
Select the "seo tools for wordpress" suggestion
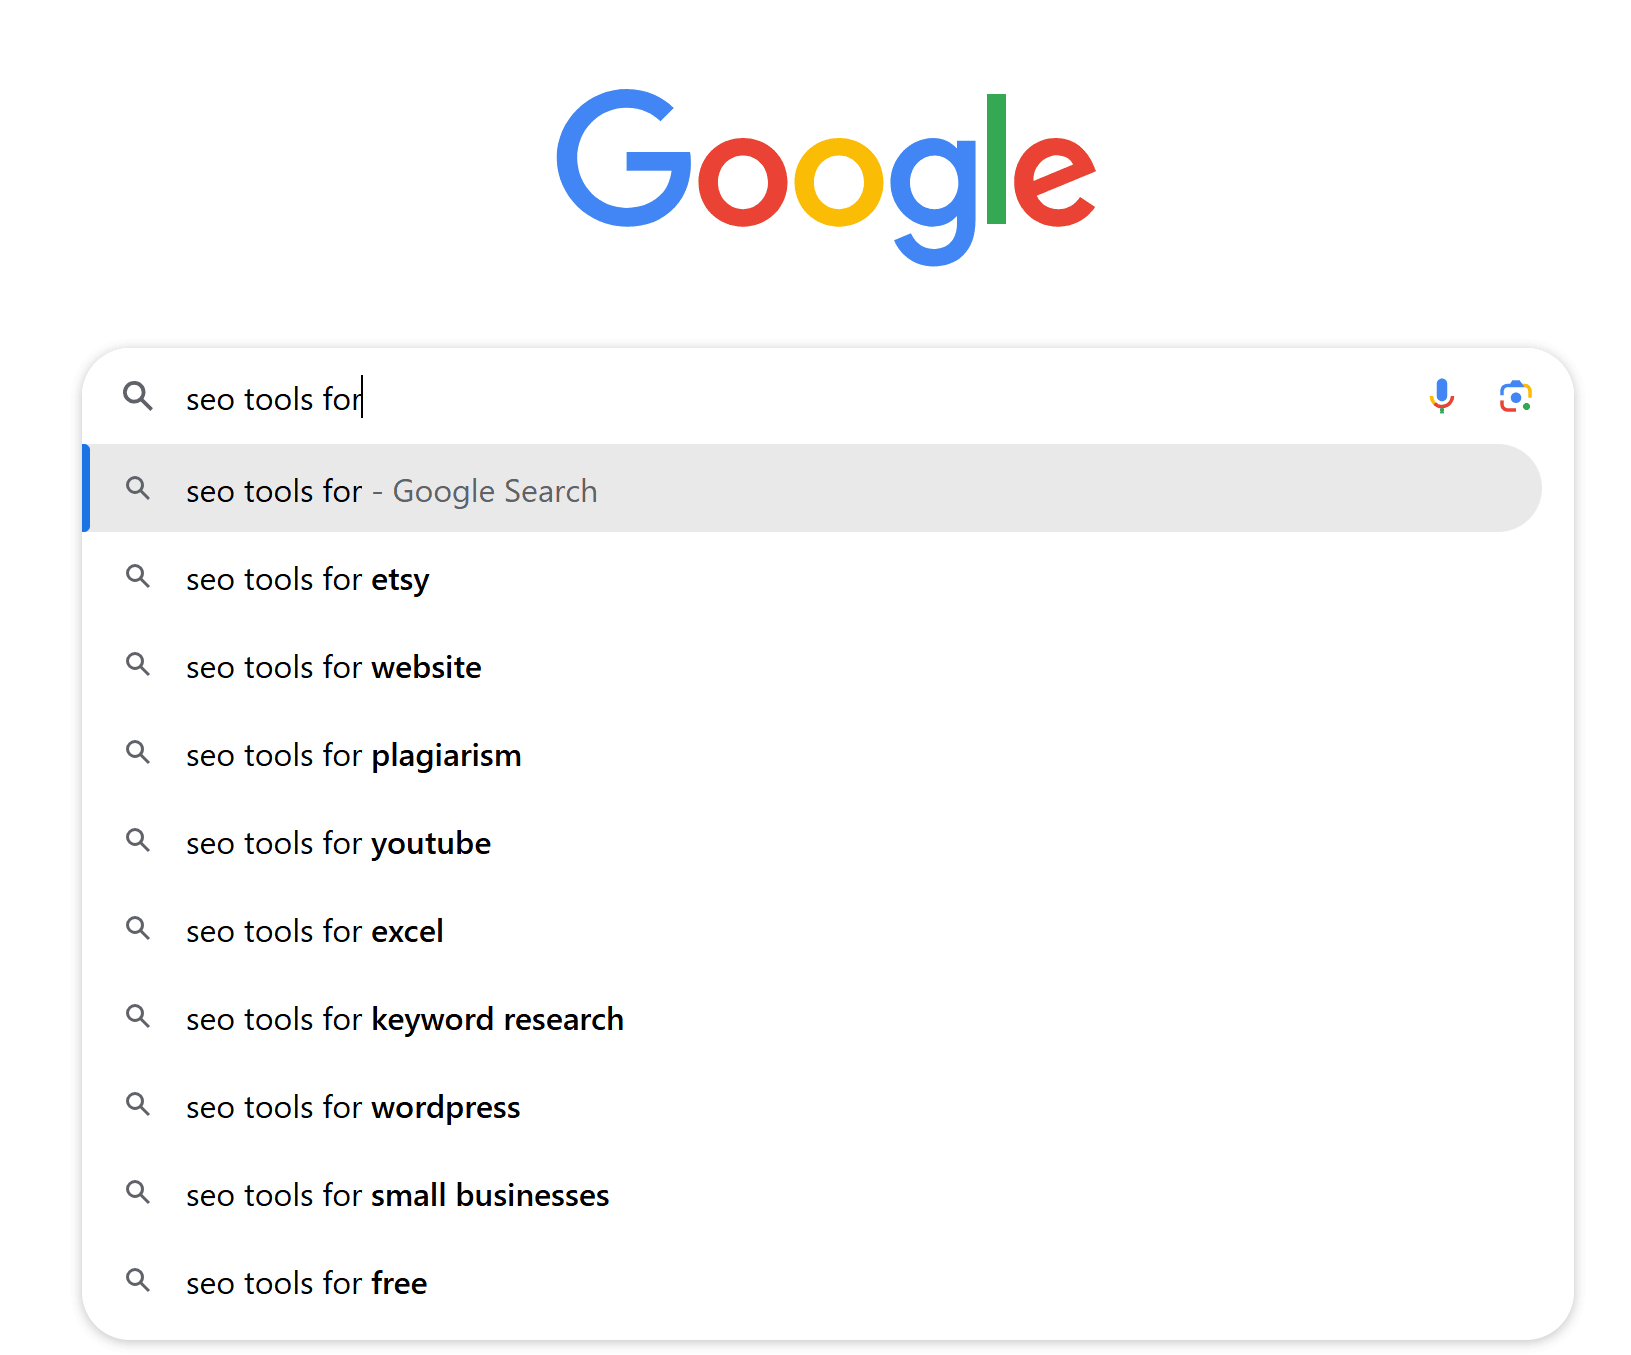click(x=812, y=1106)
